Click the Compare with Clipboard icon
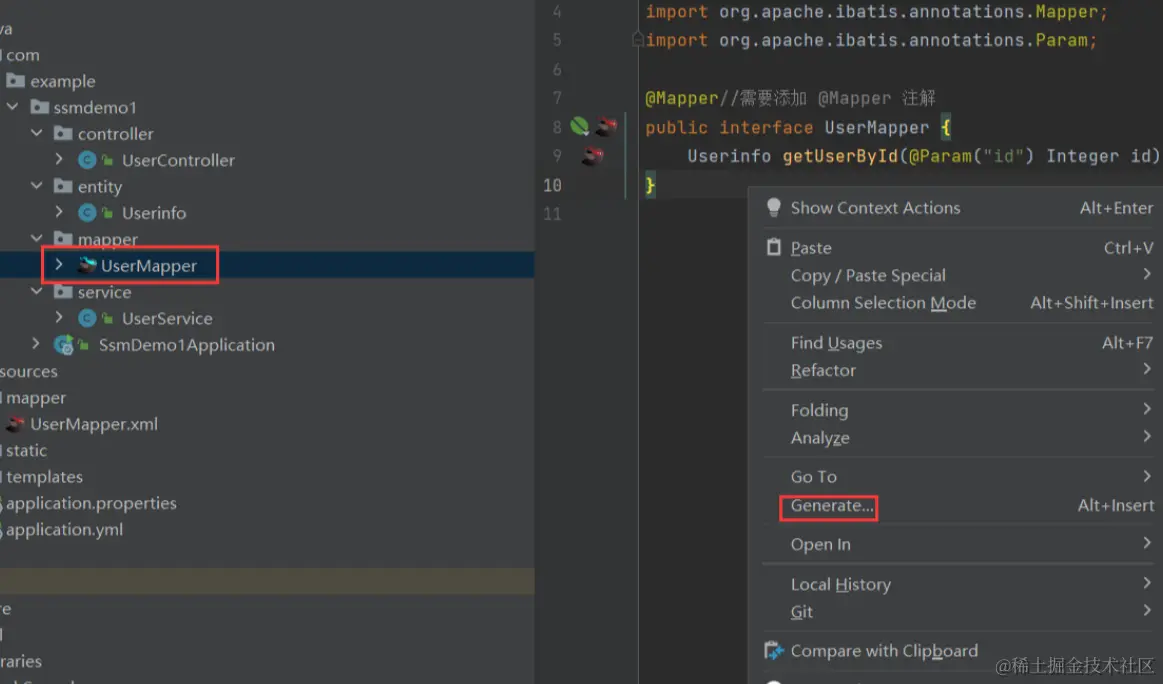 click(x=774, y=651)
